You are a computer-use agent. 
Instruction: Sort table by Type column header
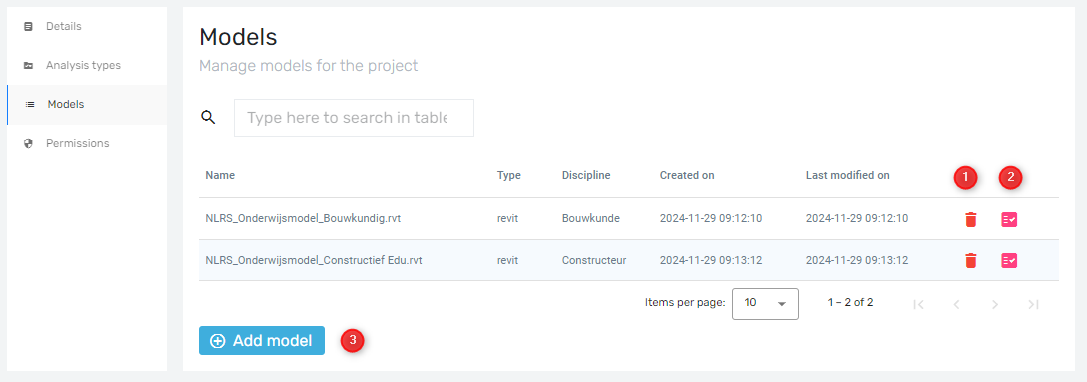click(509, 175)
